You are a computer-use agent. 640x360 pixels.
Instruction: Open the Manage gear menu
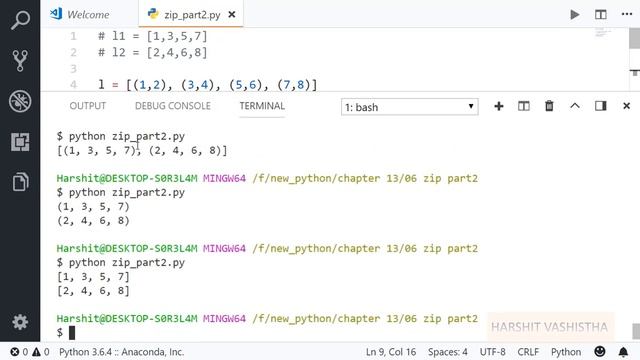(20, 322)
